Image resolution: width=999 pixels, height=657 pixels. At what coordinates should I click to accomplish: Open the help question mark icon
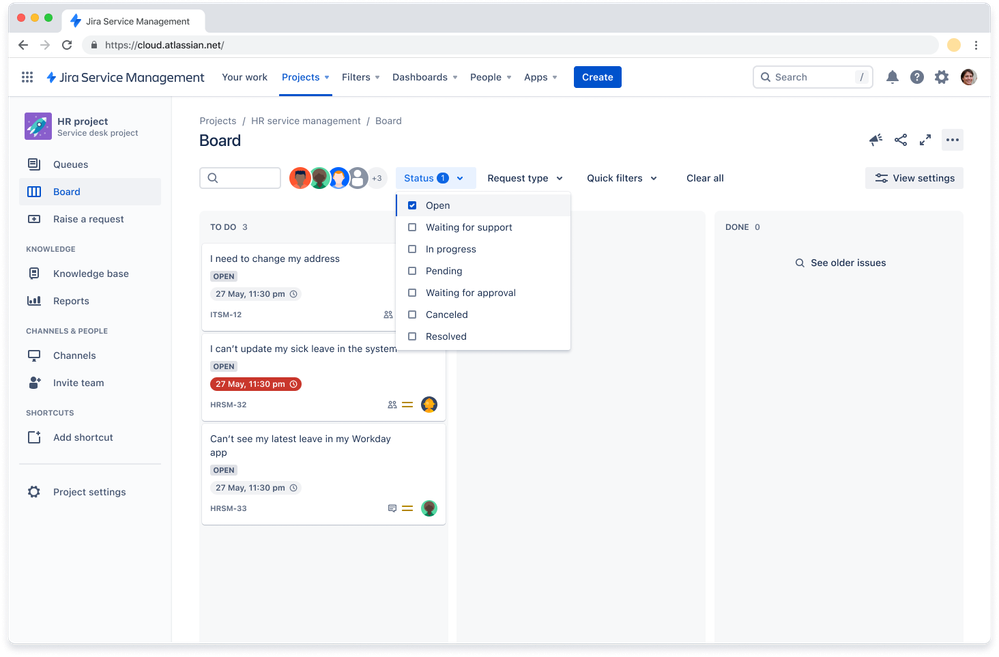click(x=917, y=77)
